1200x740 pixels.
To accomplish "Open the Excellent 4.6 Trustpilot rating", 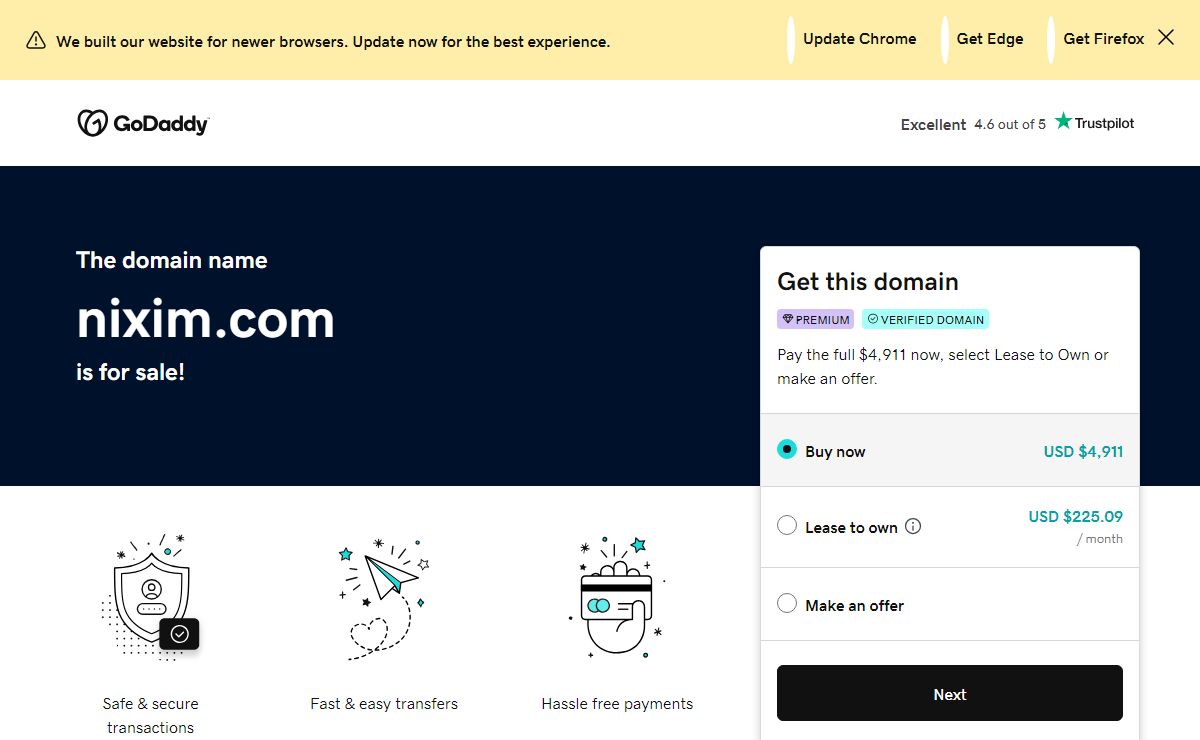I will coord(972,124).
